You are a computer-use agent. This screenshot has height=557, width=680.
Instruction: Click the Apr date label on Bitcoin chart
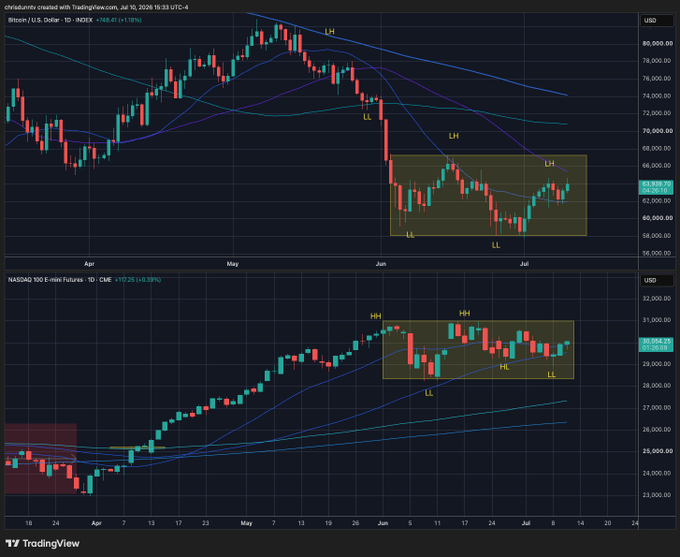click(x=89, y=264)
